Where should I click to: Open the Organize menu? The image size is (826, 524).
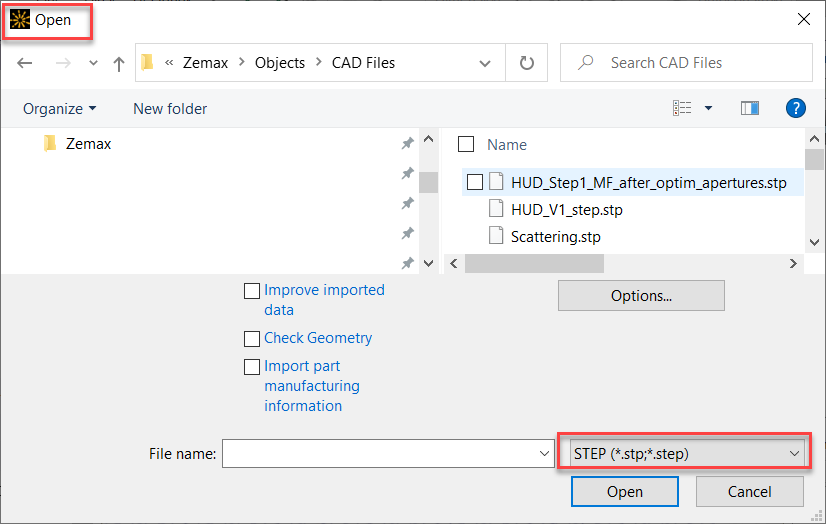click(x=60, y=108)
